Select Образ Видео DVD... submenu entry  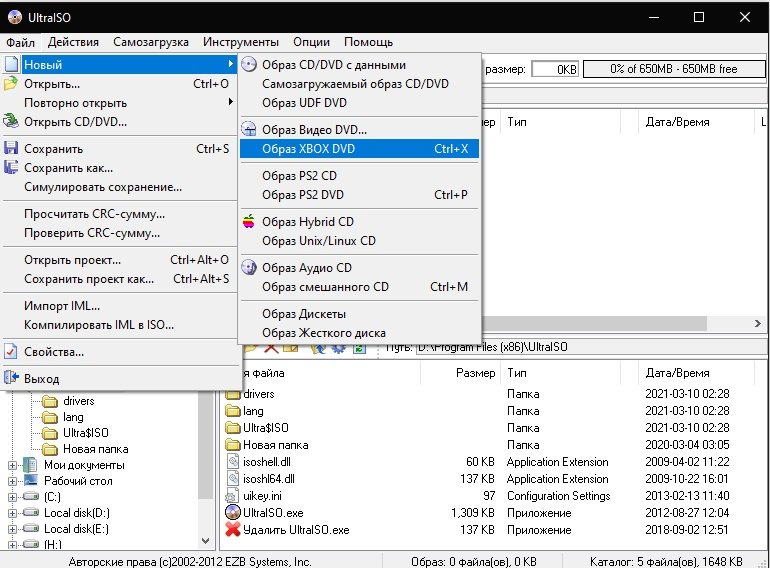359,130
